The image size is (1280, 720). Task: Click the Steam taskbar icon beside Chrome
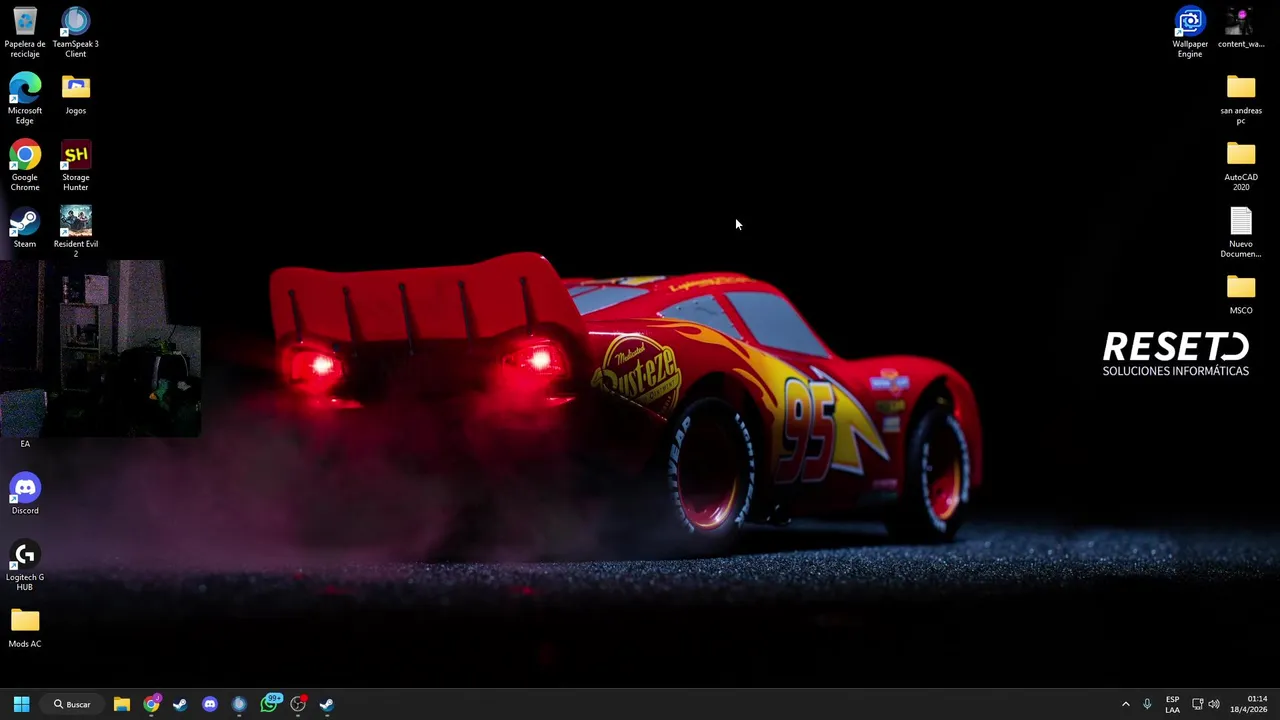pyautogui.click(x=180, y=704)
